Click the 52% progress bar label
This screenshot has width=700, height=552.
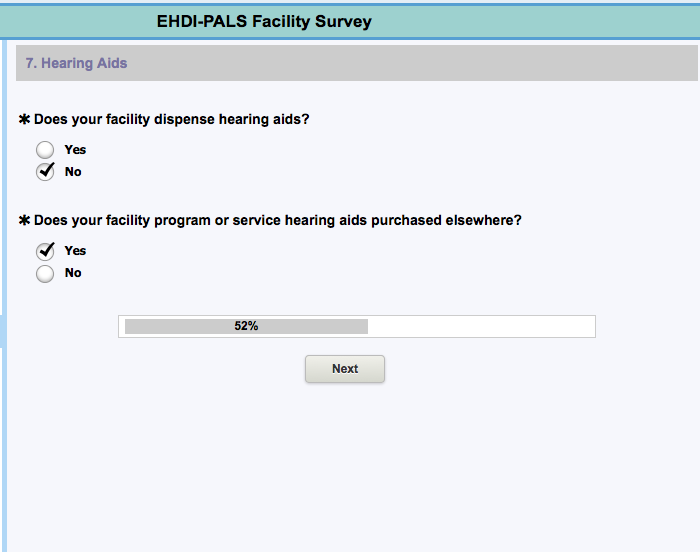coord(246,326)
